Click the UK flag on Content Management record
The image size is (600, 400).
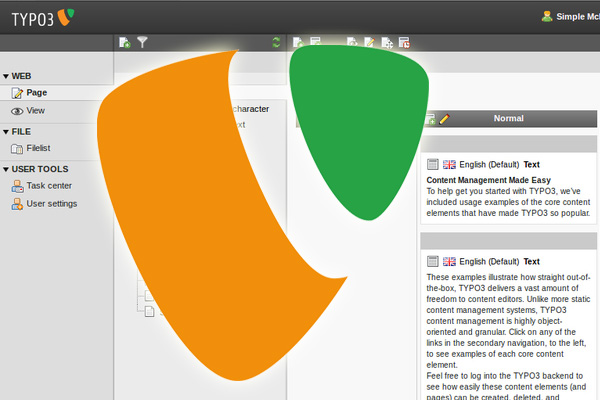449,165
